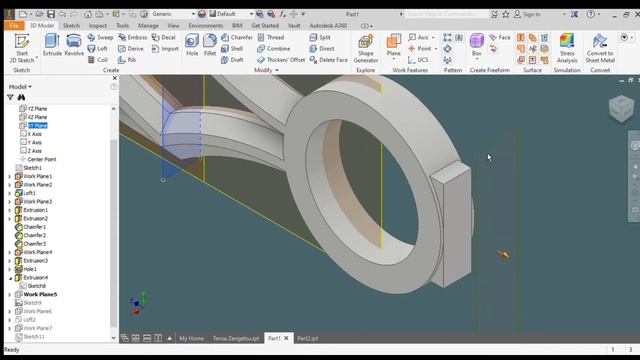Click Sign In
The width and height of the screenshot is (640, 360).
(527, 14)
